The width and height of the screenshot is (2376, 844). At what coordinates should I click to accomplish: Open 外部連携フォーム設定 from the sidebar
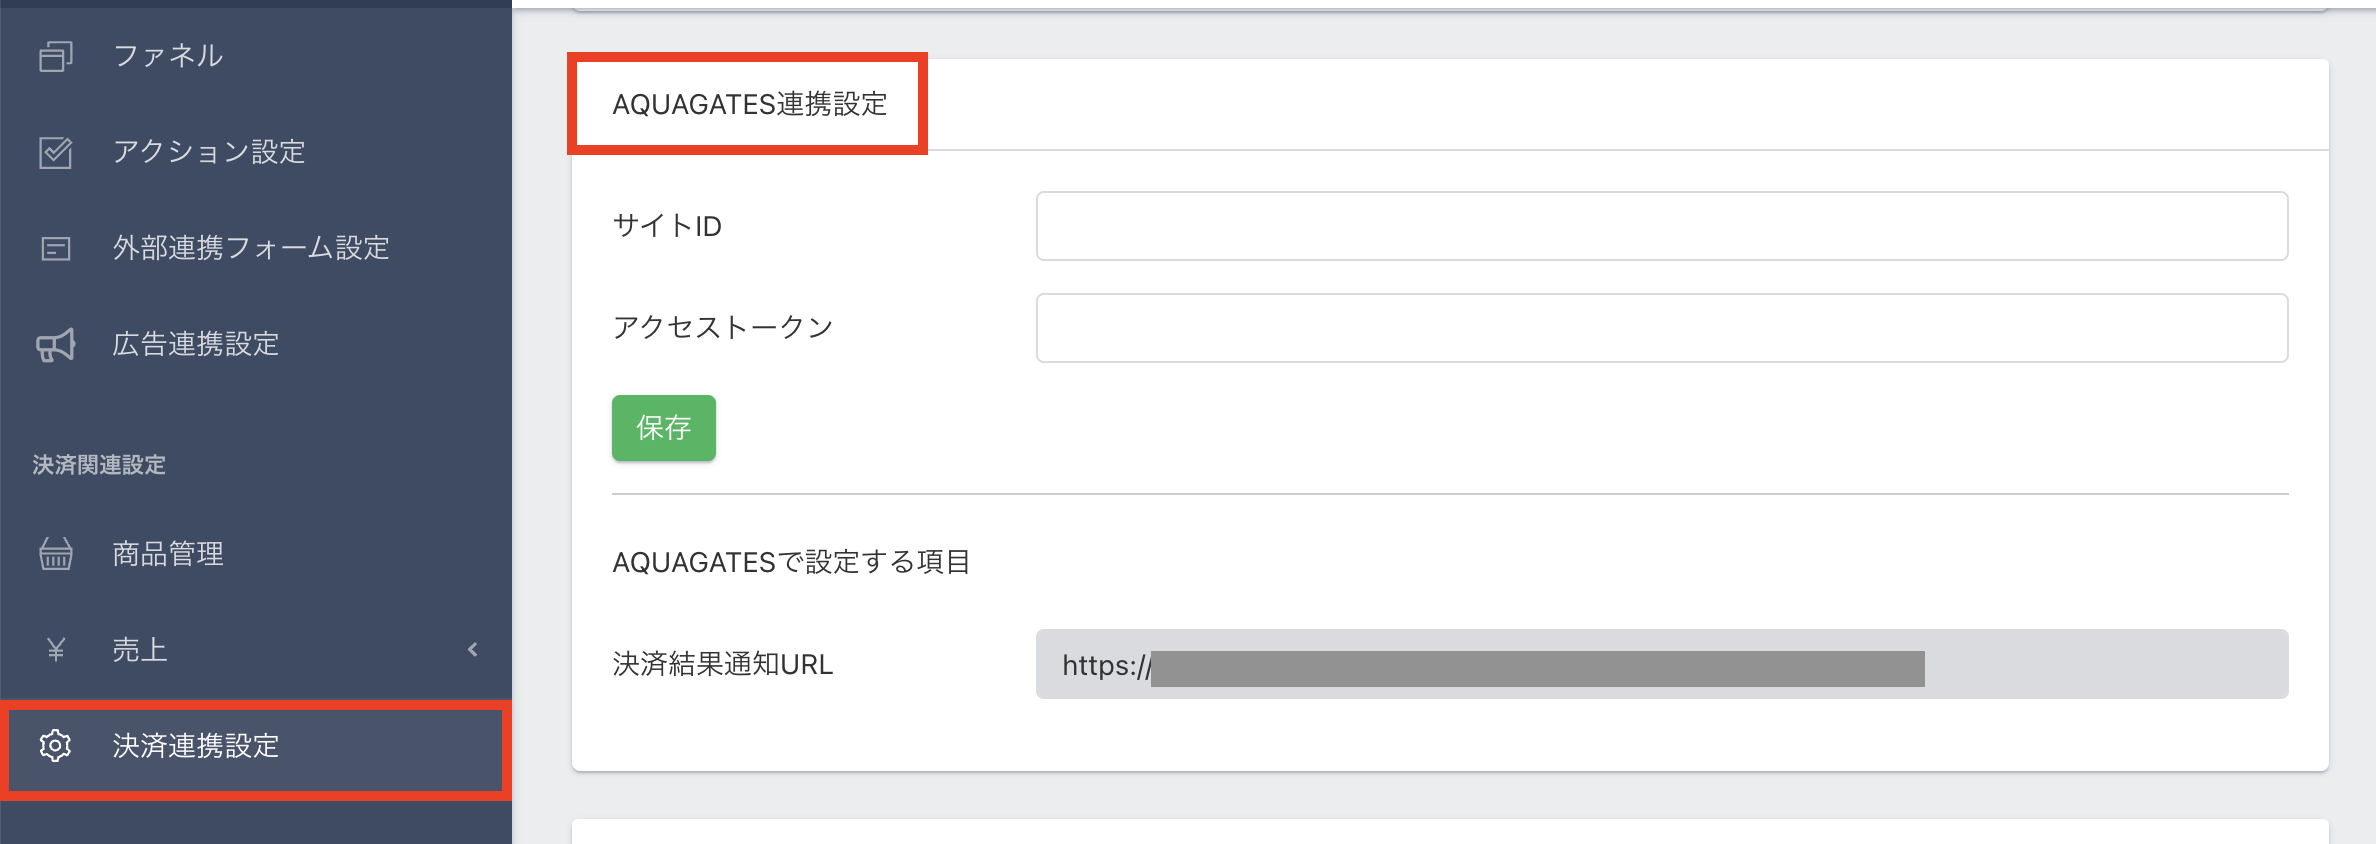tap(251, 248)
